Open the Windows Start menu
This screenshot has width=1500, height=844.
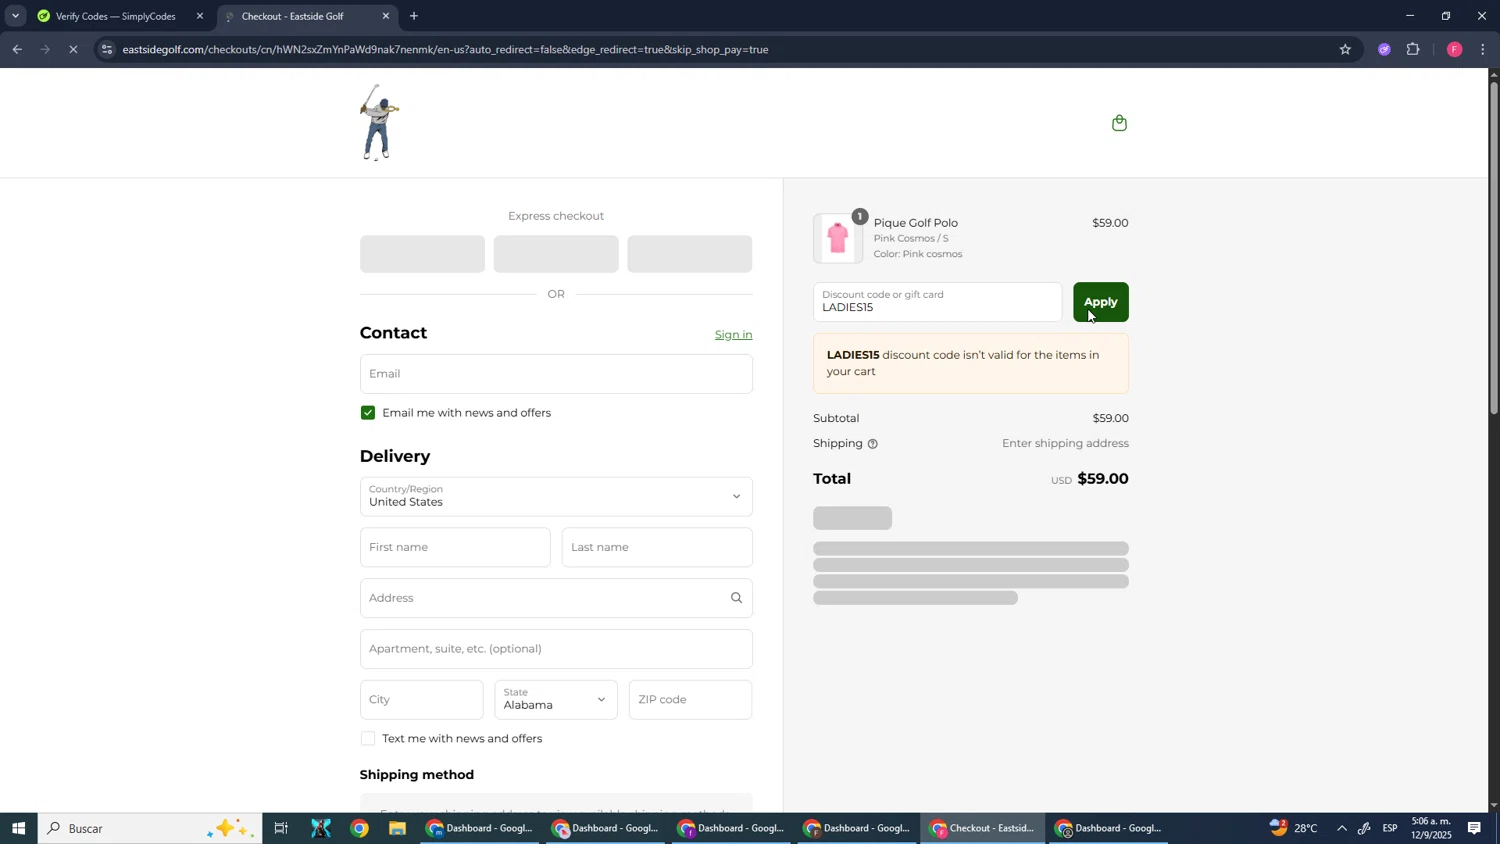18,828
